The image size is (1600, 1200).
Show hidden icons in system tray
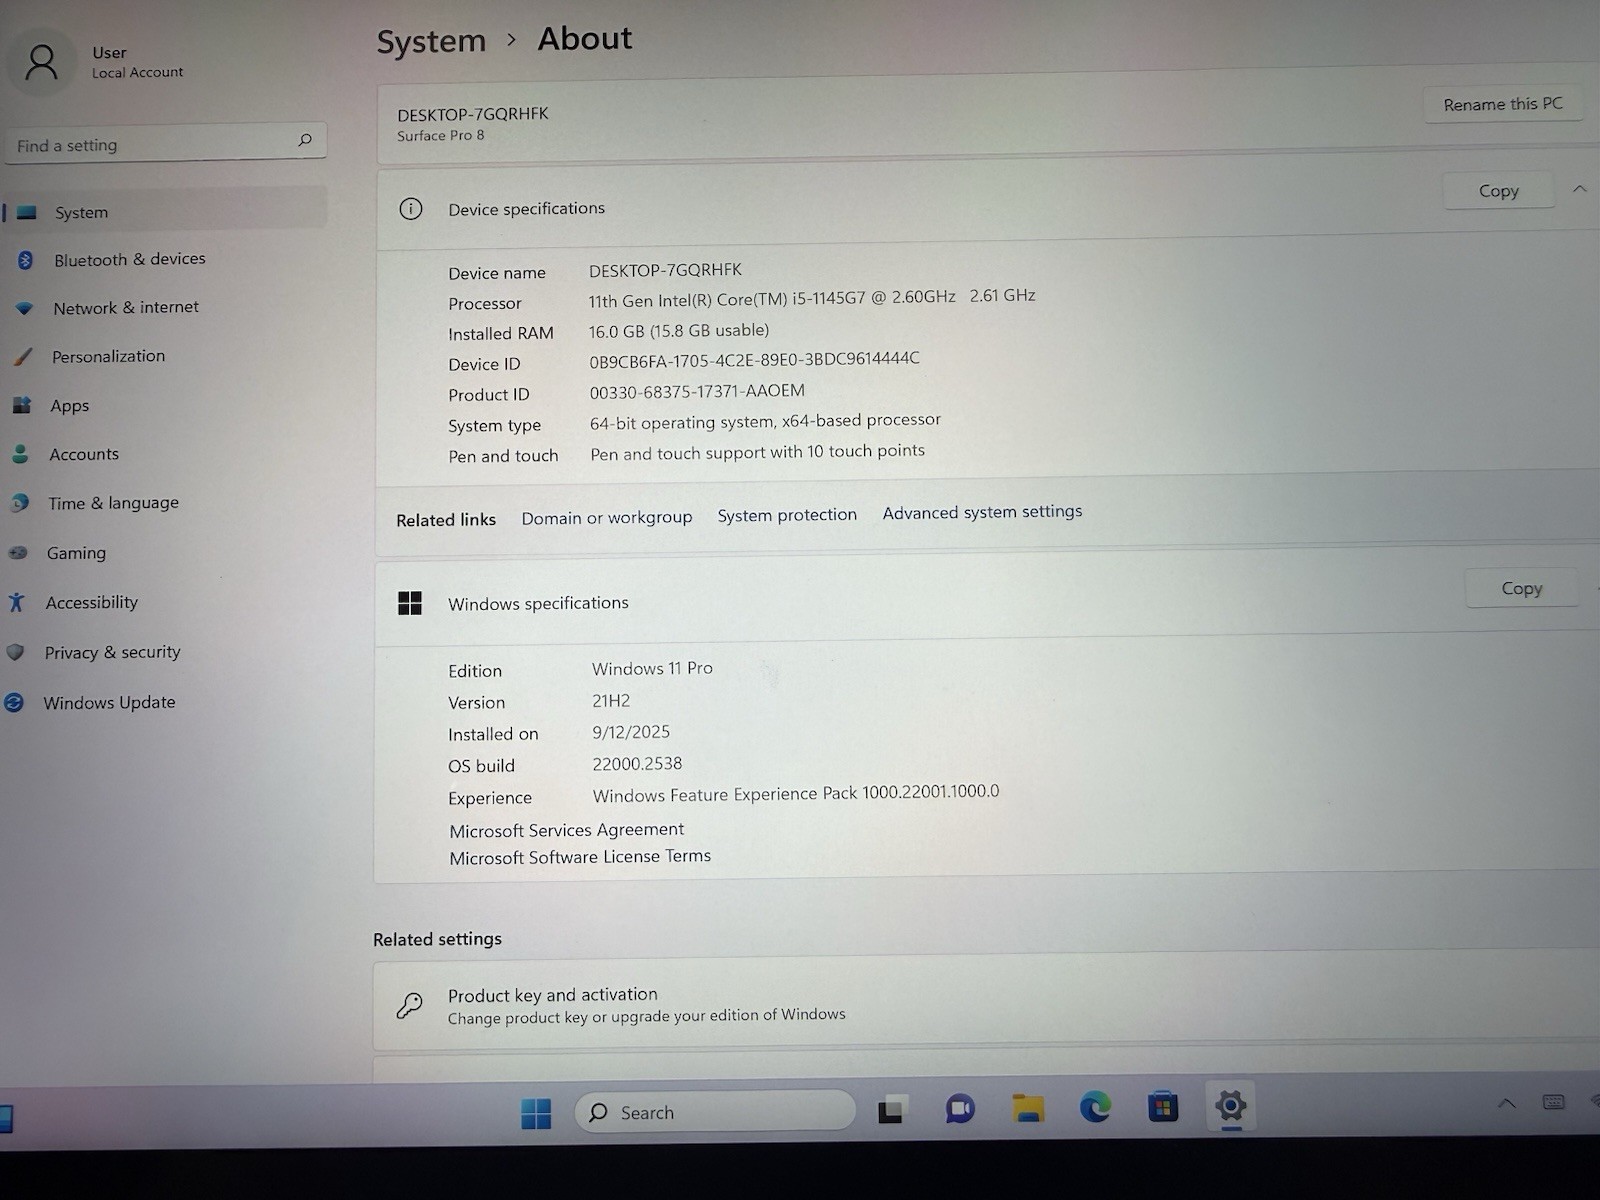(1506, 1104)
